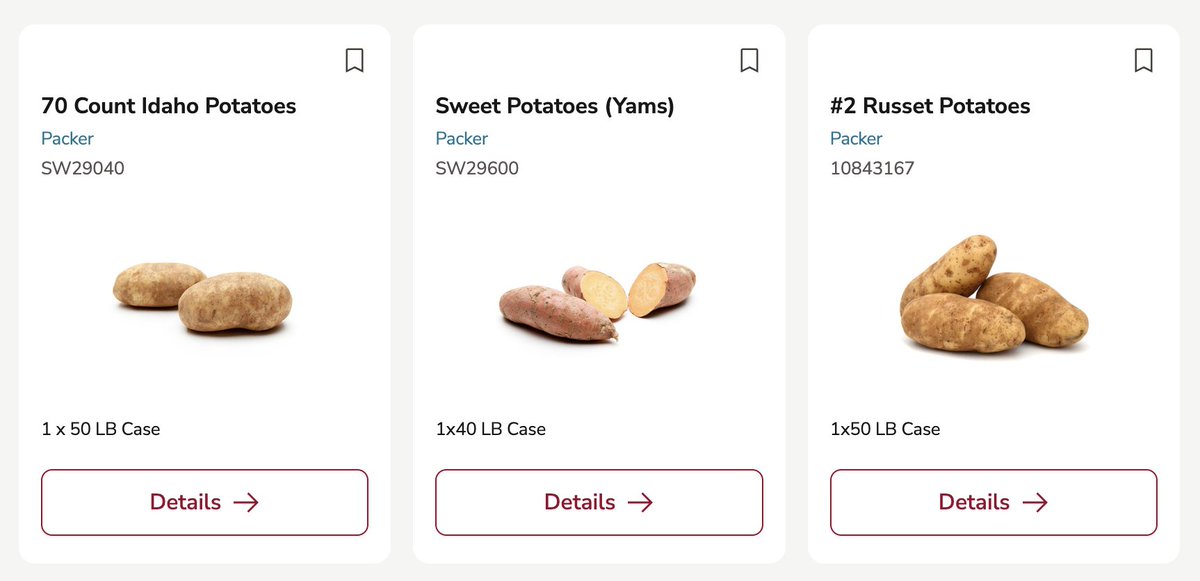Click item number SW29040

pyautogui.click(x=83, y=168)
